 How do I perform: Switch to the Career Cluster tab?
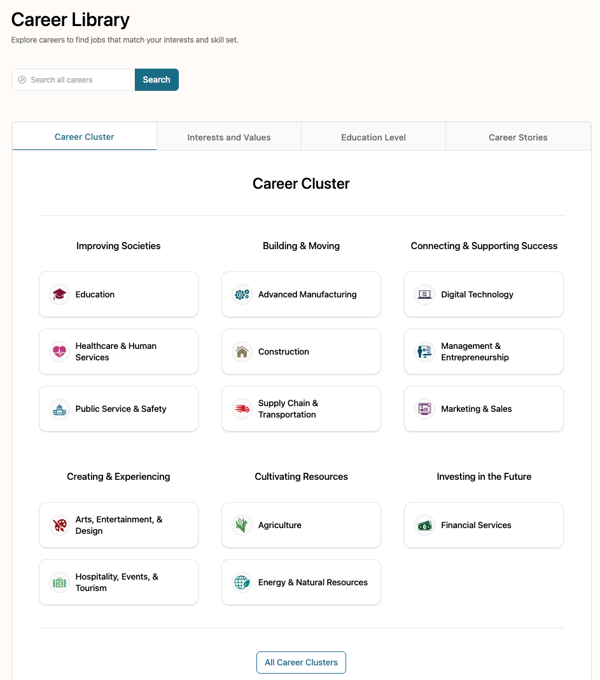tap(84, 137)
